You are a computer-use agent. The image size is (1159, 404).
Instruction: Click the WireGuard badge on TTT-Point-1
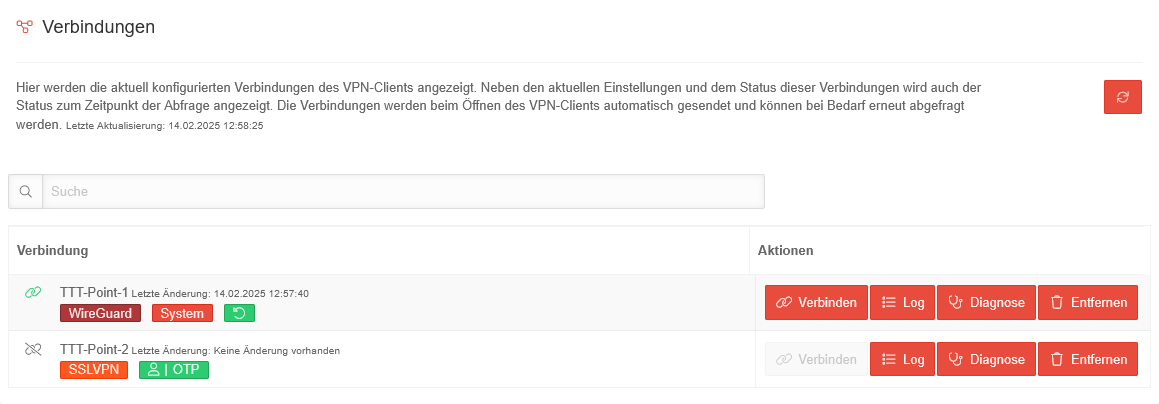tap(100, 313)
